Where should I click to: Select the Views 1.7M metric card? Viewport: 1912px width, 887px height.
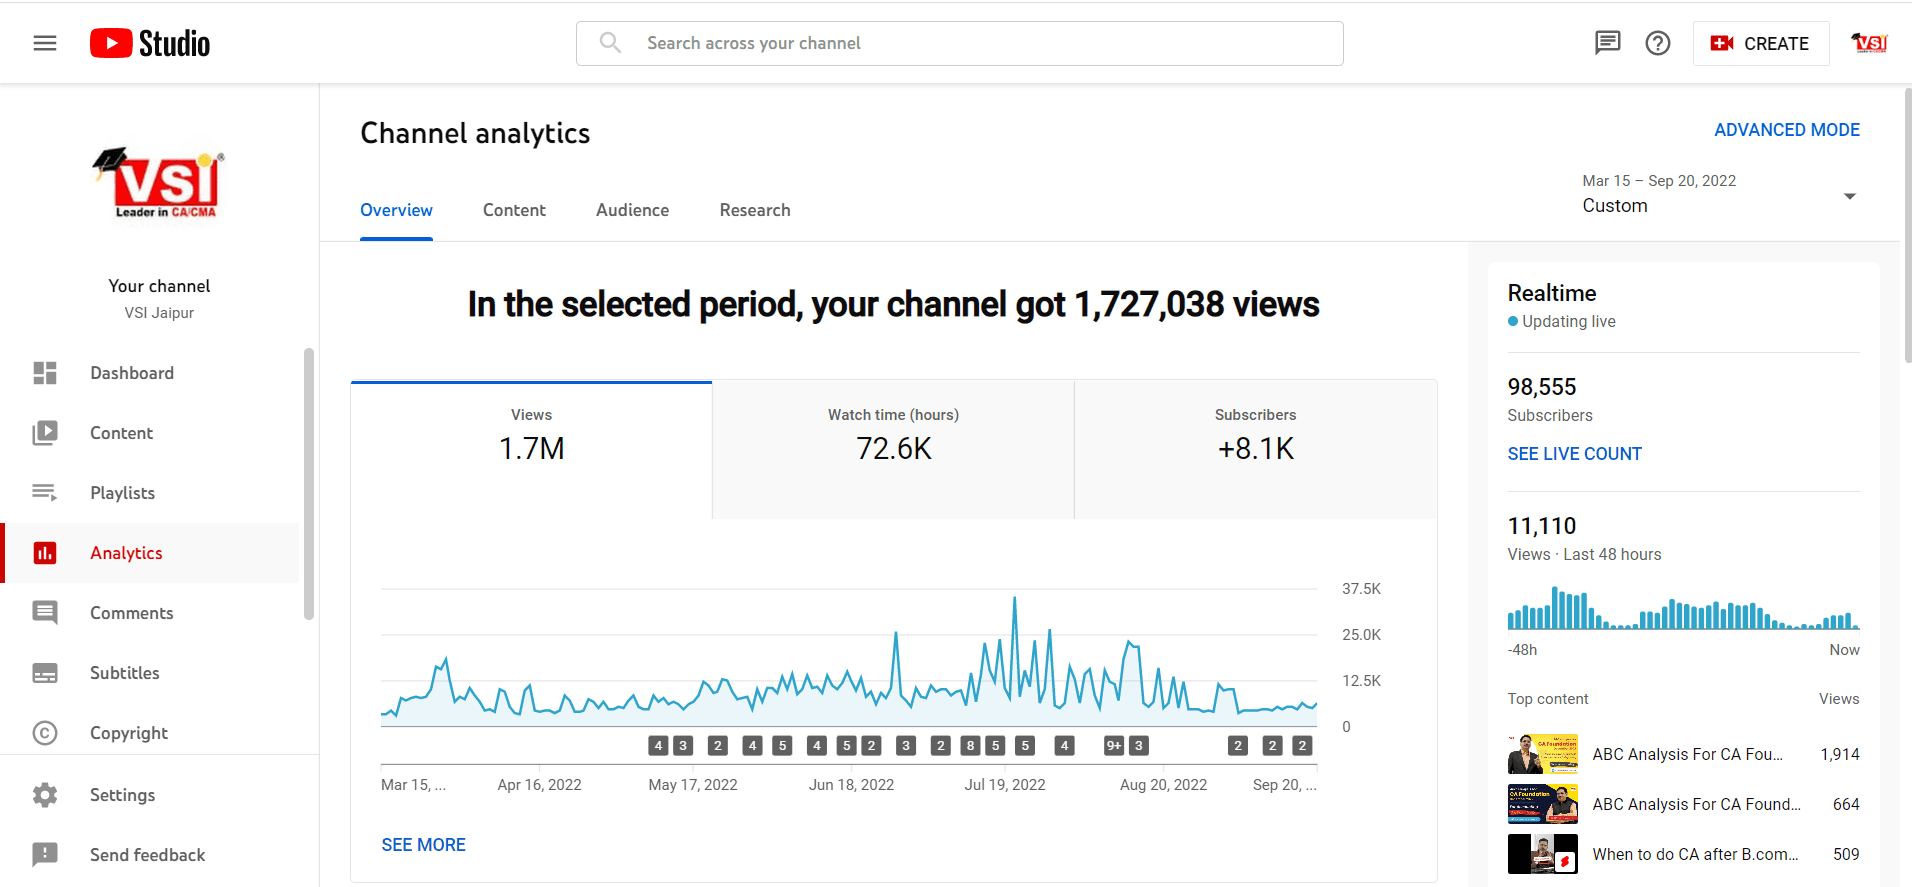532,450
